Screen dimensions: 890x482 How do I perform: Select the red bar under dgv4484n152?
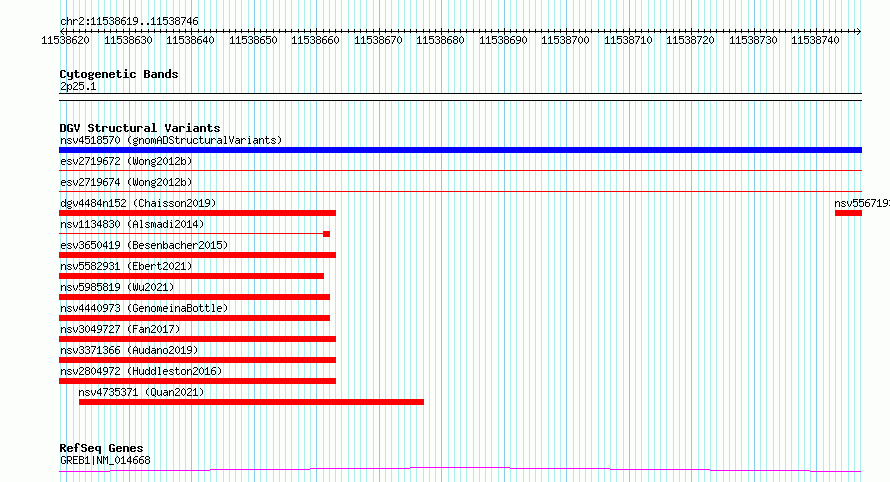[x=198, y=213]
